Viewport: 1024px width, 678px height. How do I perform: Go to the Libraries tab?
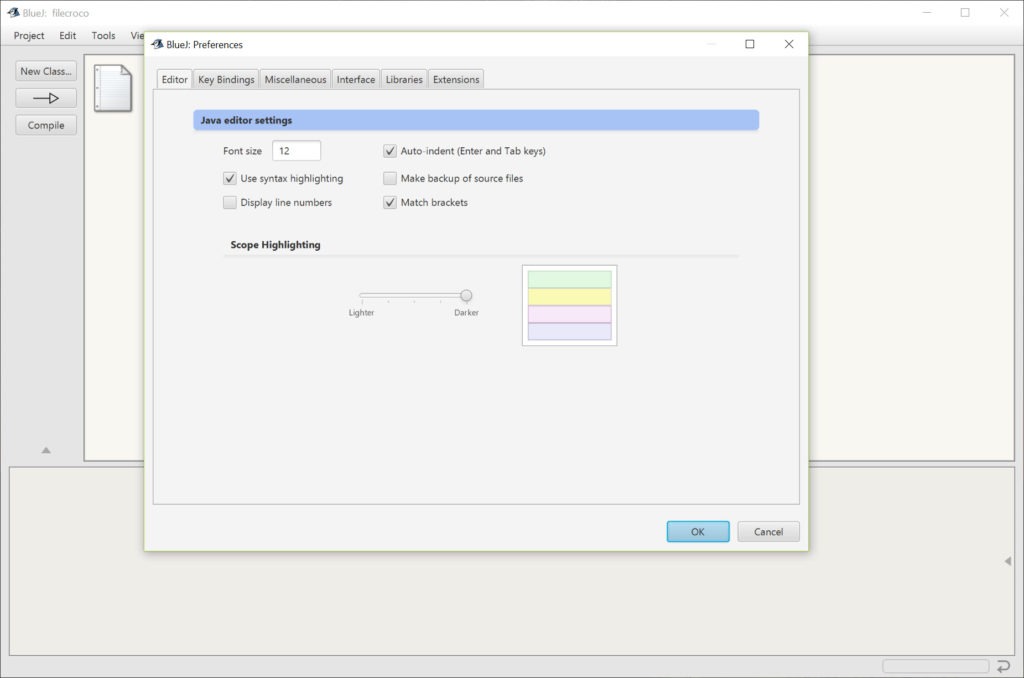[x=404, y=79]
